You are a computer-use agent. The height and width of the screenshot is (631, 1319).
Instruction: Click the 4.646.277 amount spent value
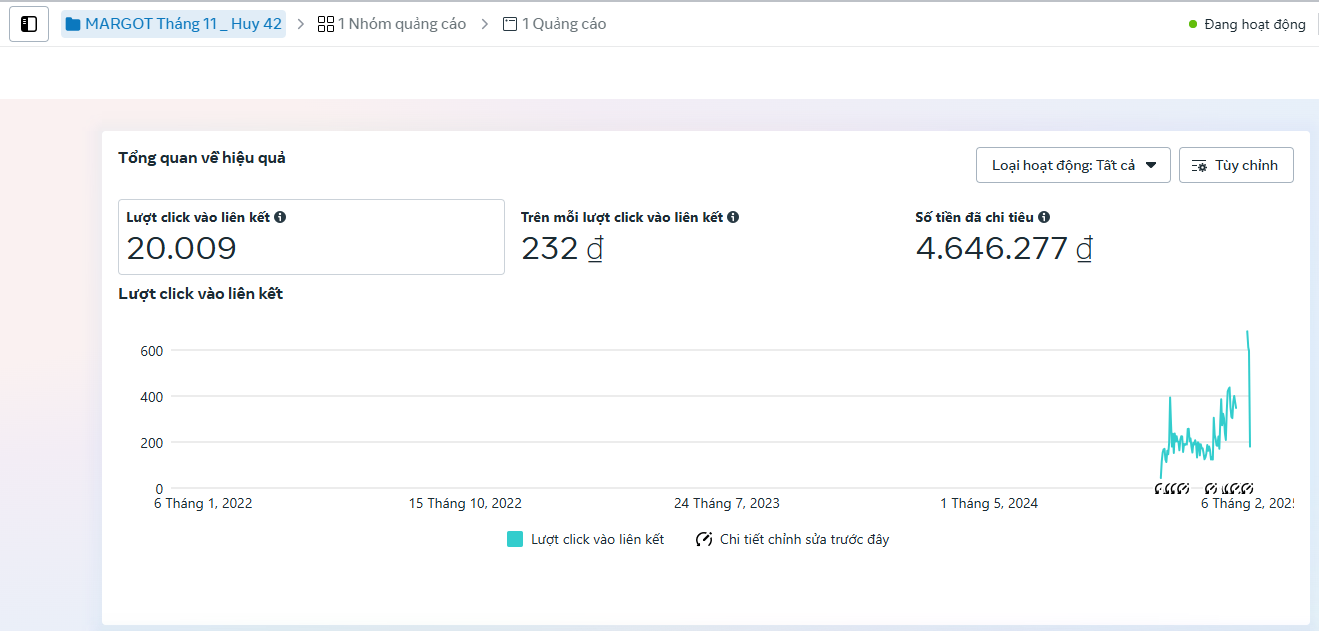coord(992,248)
